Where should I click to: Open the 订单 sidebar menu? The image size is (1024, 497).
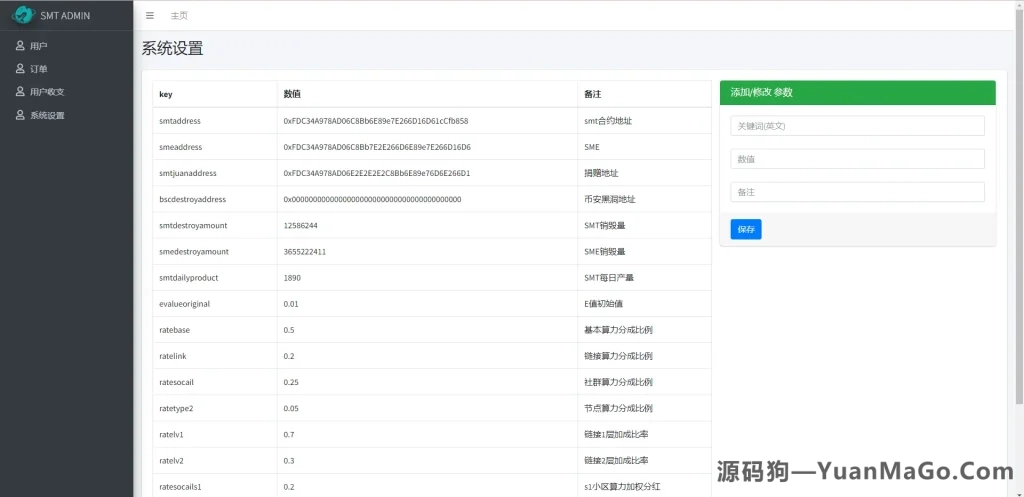pos(67,69)
